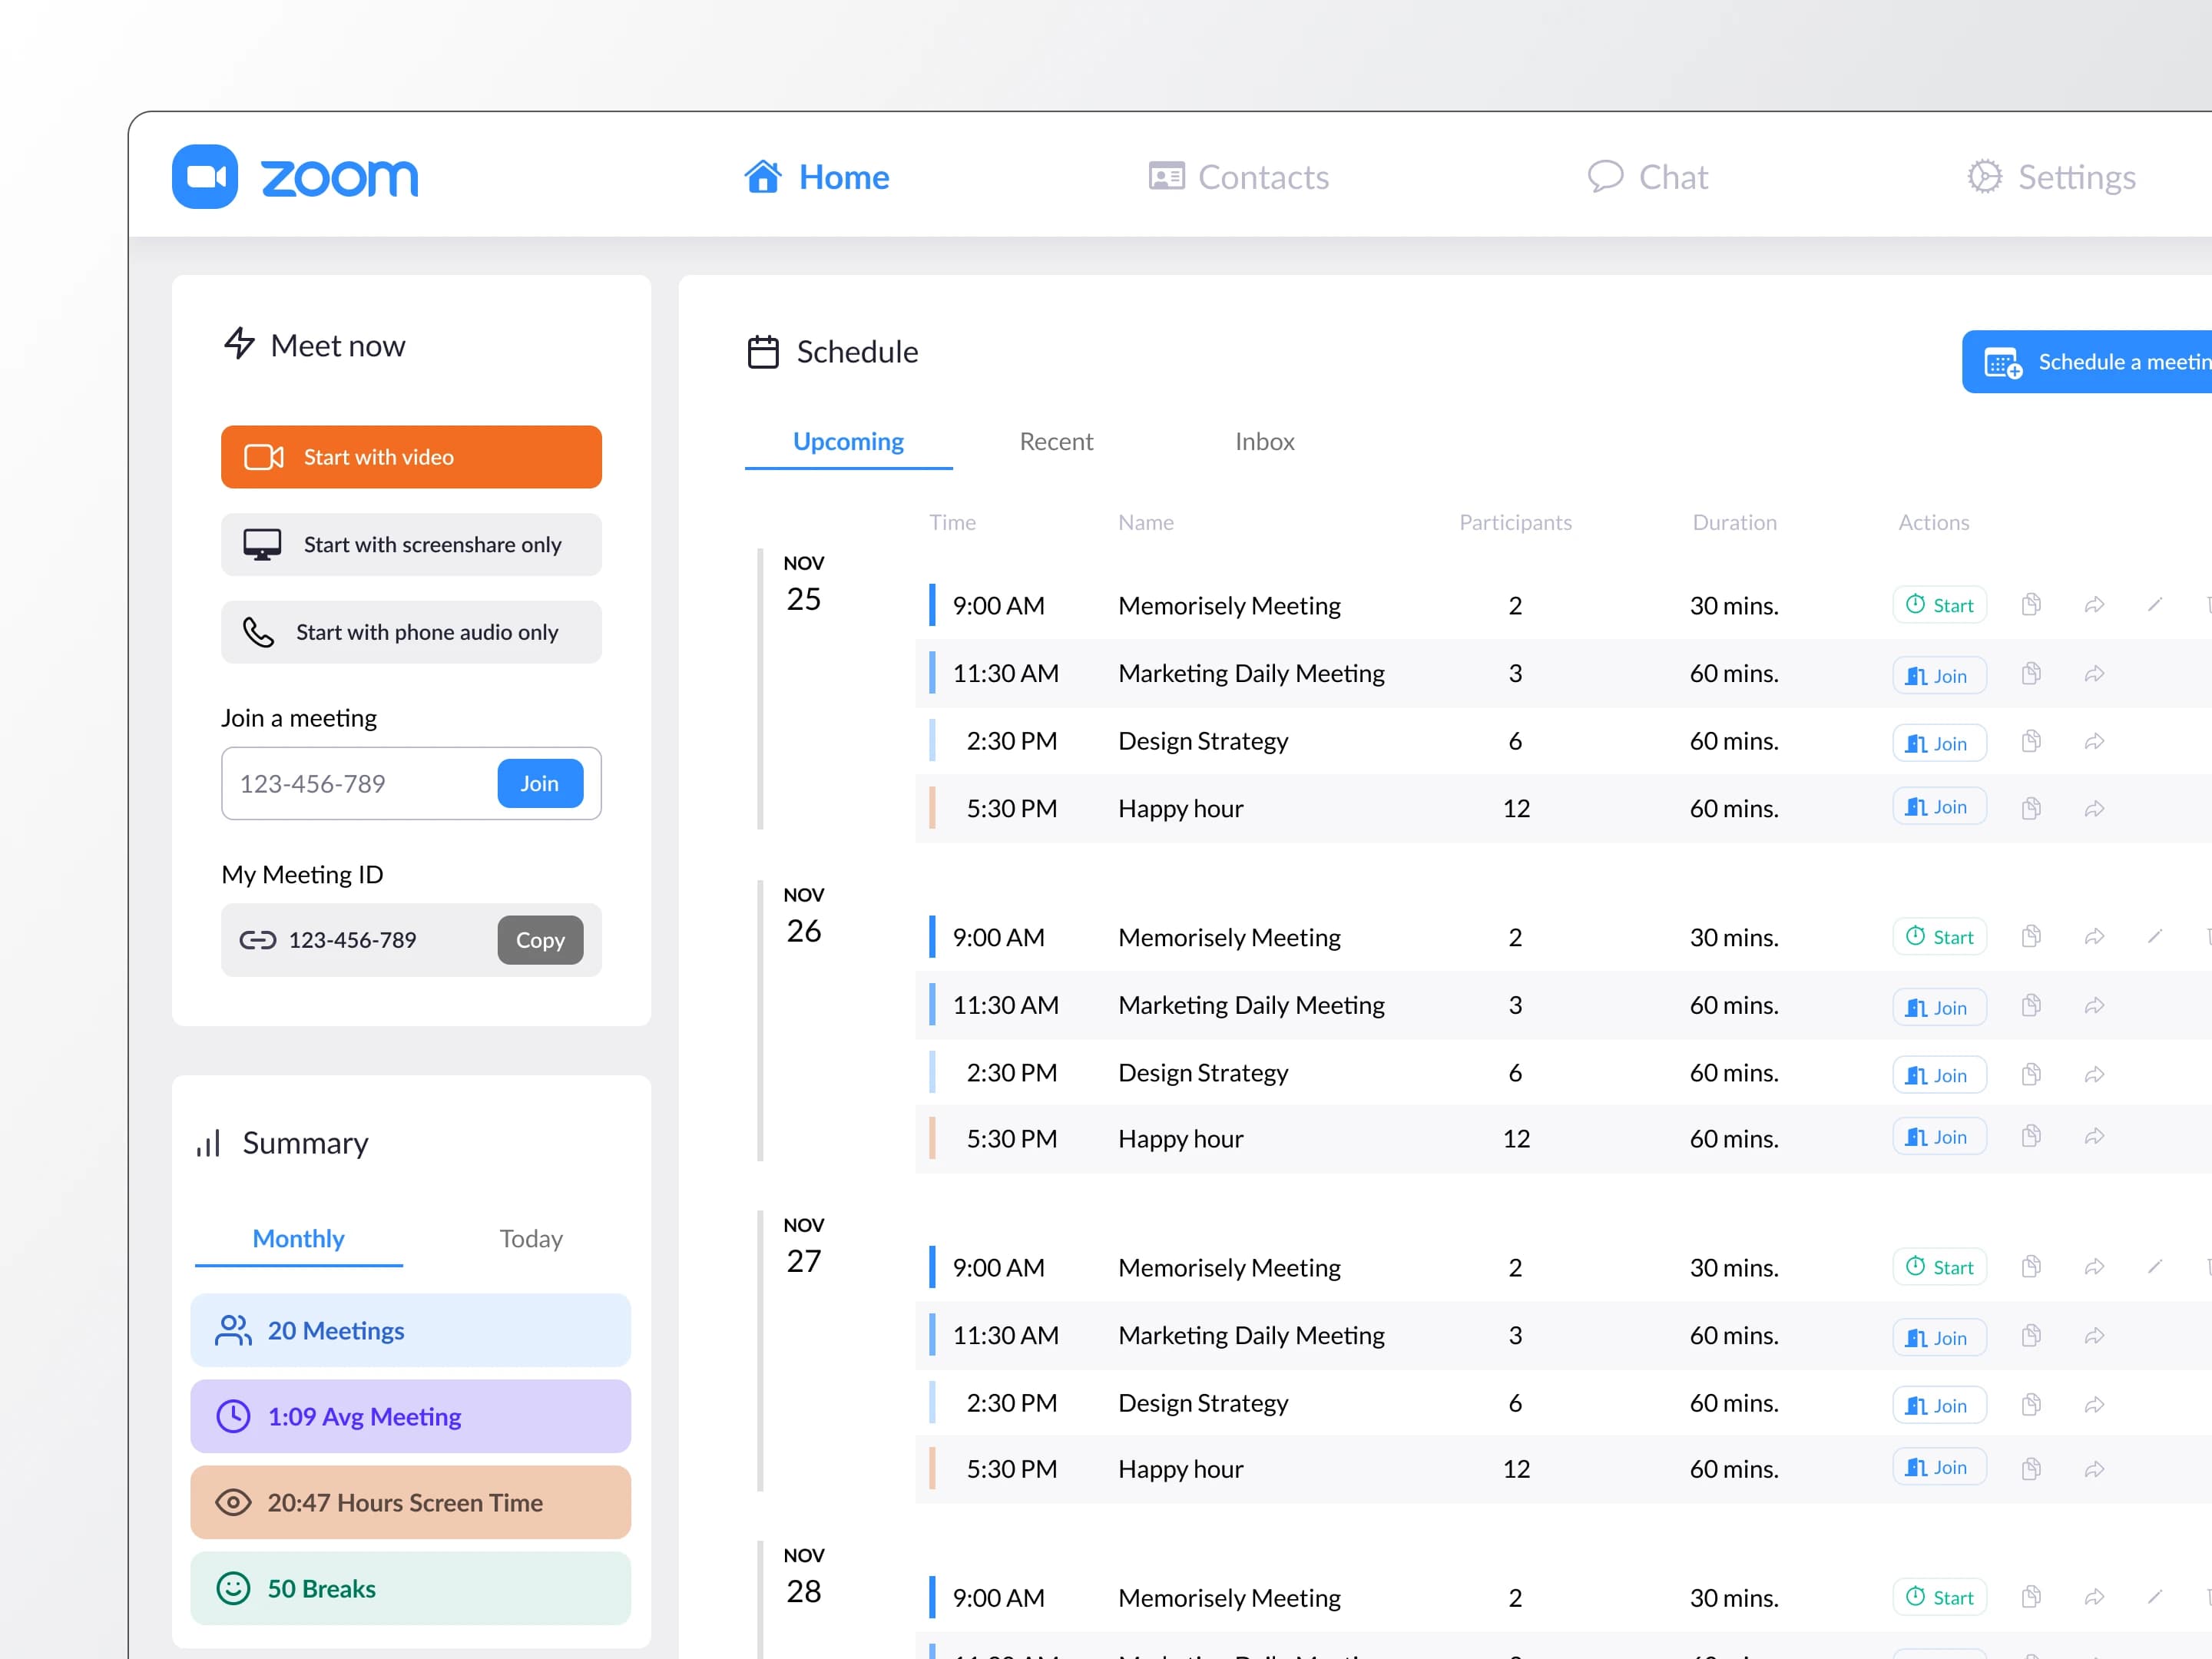Copy invitation for Nov 27 Happy hour
The width and height of the screenshot is (2212, 1659).
[x=2031, y=1469]
